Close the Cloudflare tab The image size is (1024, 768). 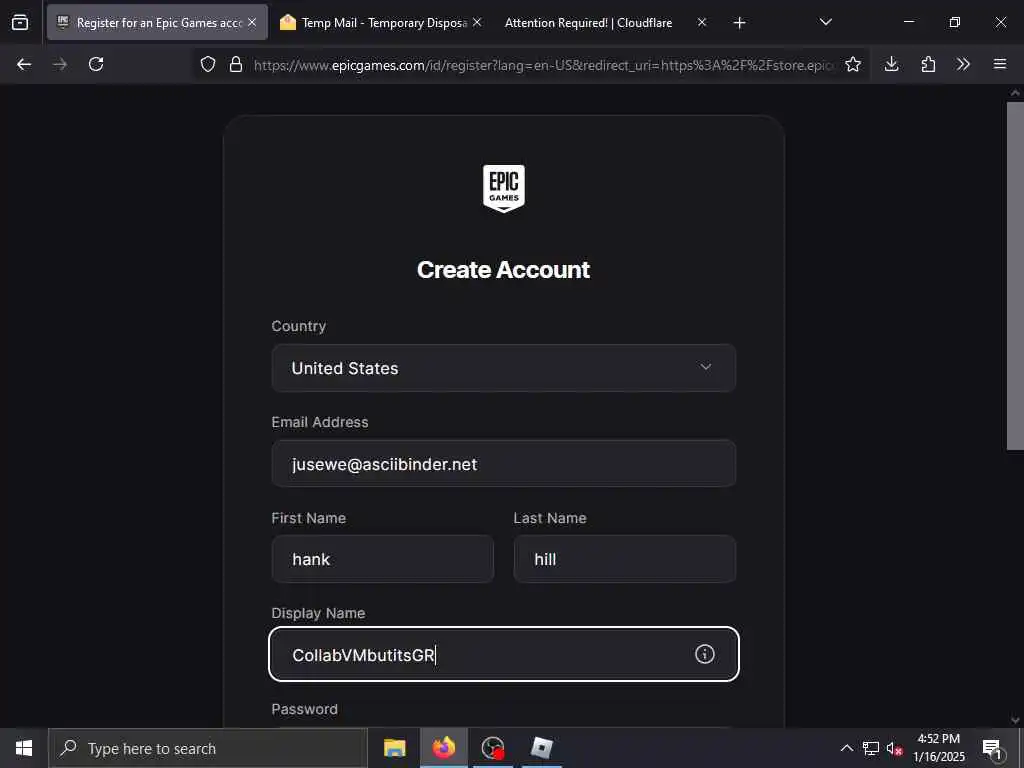coord(701,22)
